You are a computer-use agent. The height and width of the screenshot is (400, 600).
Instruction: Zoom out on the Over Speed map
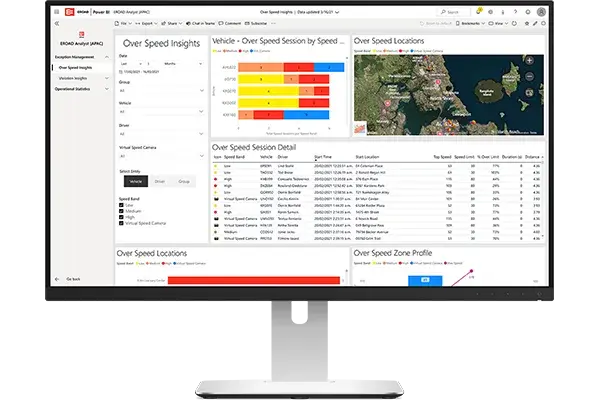coord(529,77)
